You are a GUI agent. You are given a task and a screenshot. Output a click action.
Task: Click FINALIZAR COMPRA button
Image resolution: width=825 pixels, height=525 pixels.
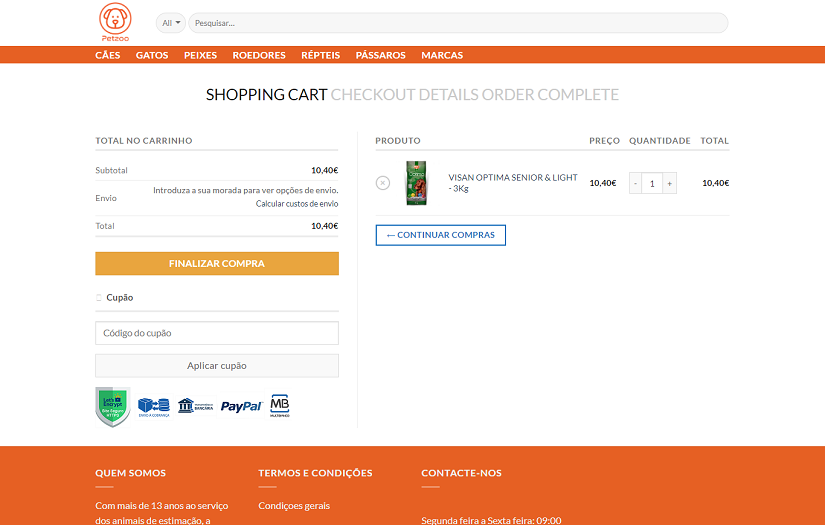pyautogui.click(x=217, y=264)
